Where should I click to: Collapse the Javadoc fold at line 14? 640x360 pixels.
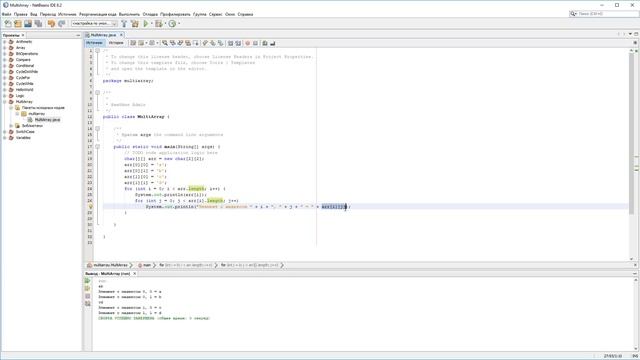pyautogui.click(x=98, y=129)
